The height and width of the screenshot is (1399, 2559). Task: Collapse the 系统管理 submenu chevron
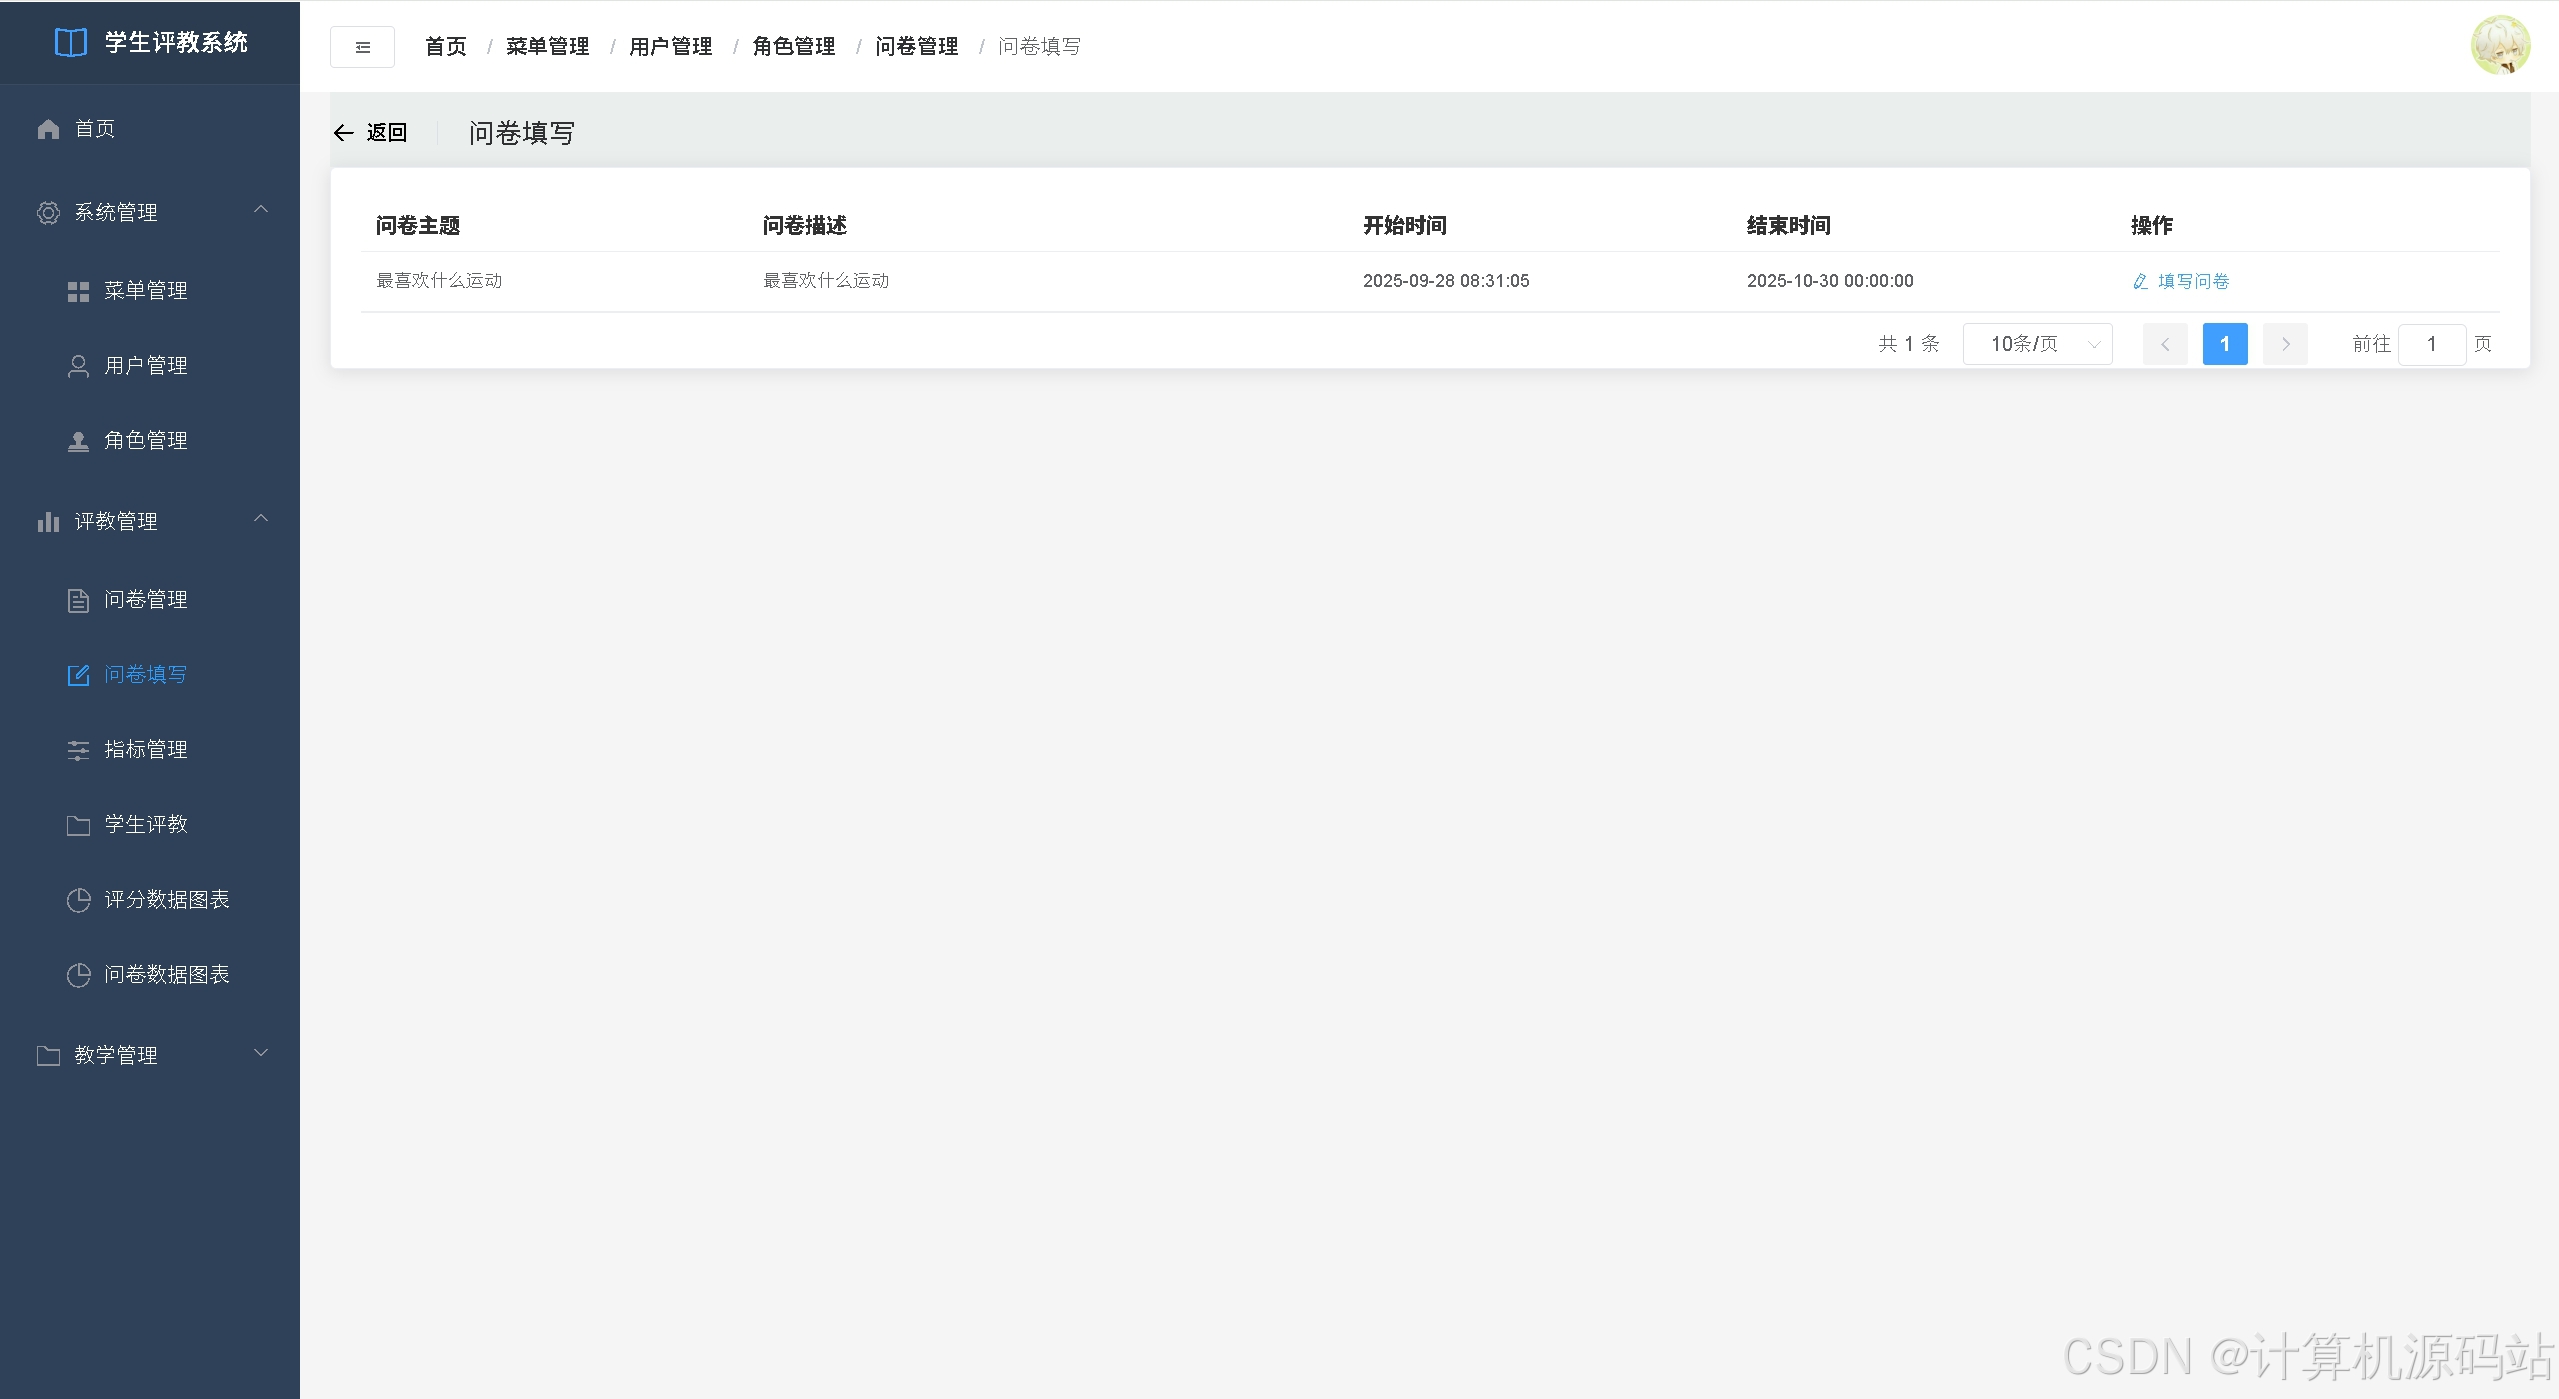point(261,209)
